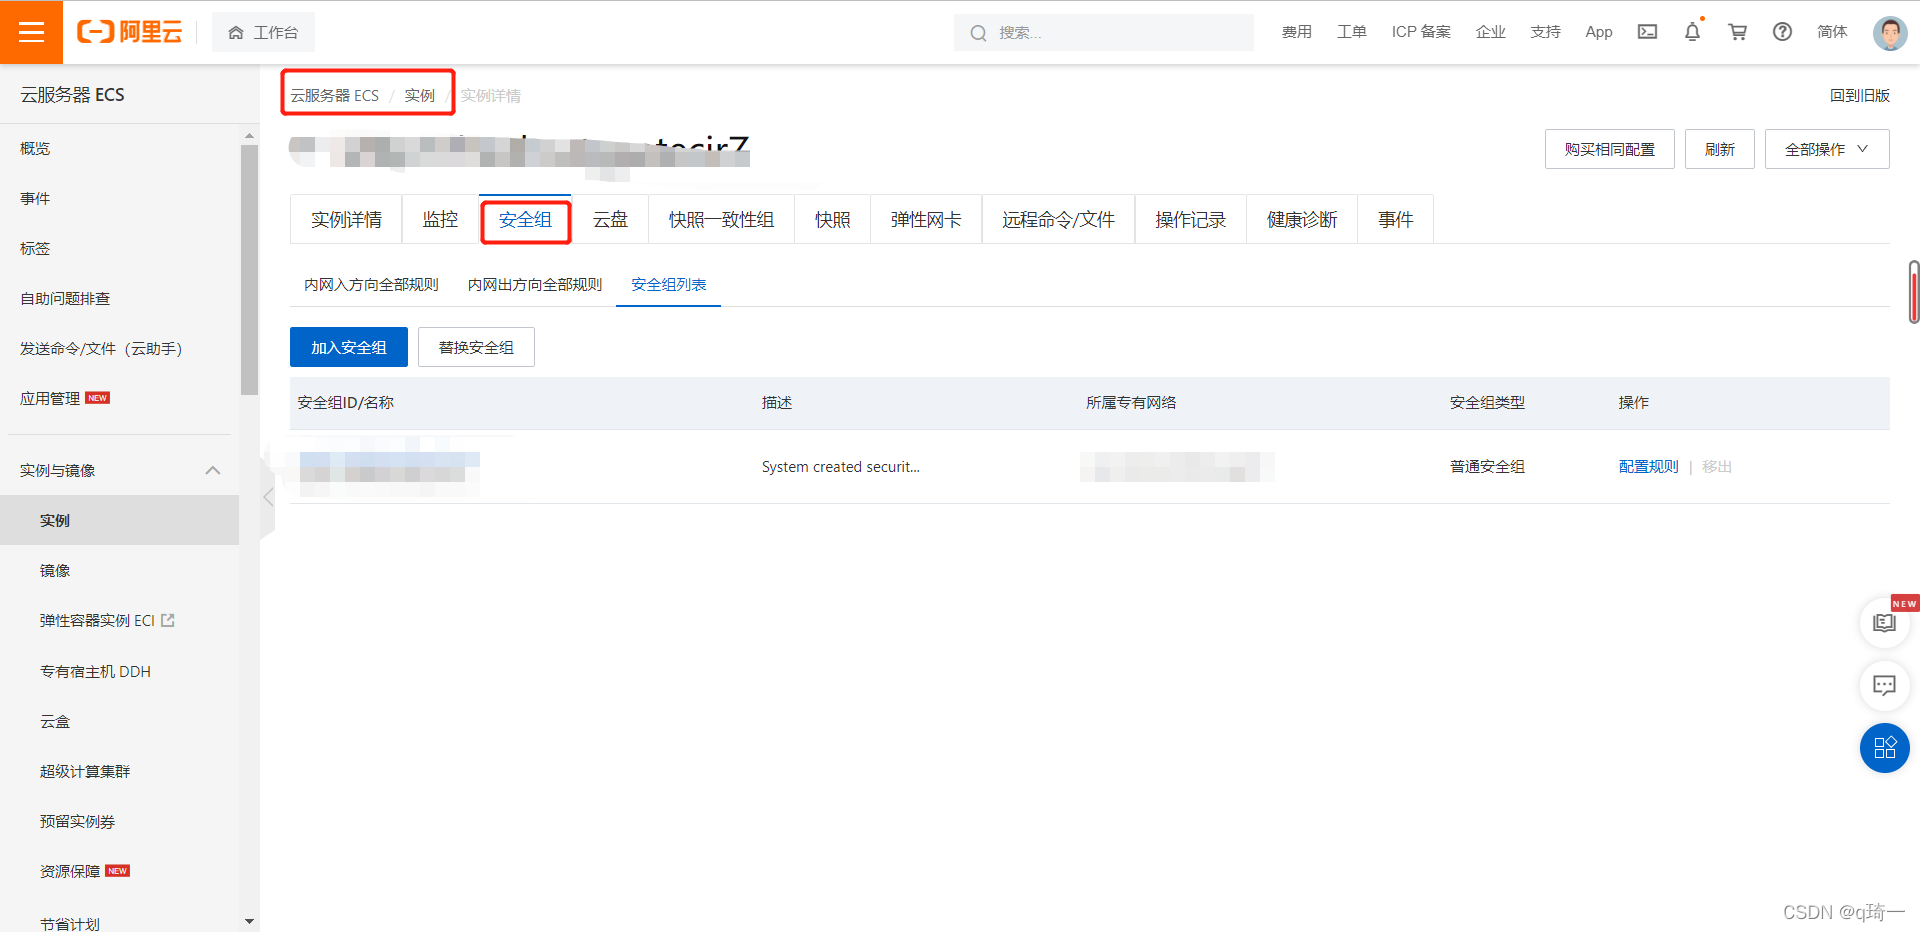Click 加入安全组 button

click(349, 347)
